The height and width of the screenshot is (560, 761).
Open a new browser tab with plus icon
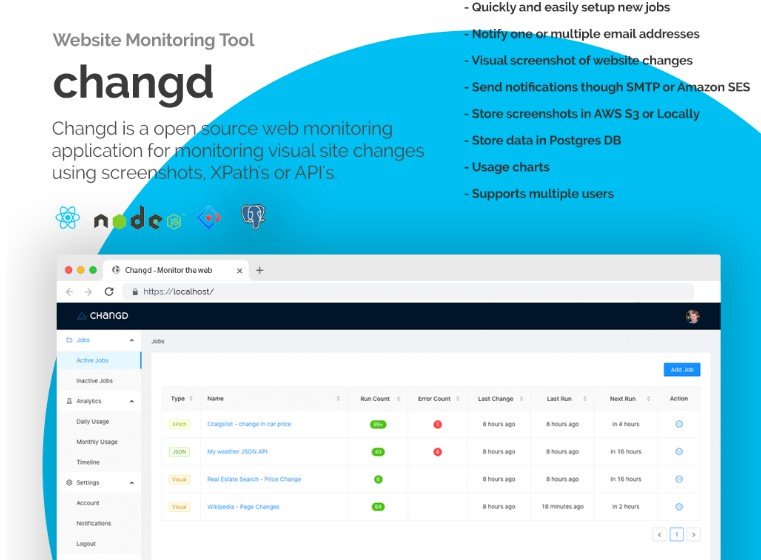tap(260, 270)
